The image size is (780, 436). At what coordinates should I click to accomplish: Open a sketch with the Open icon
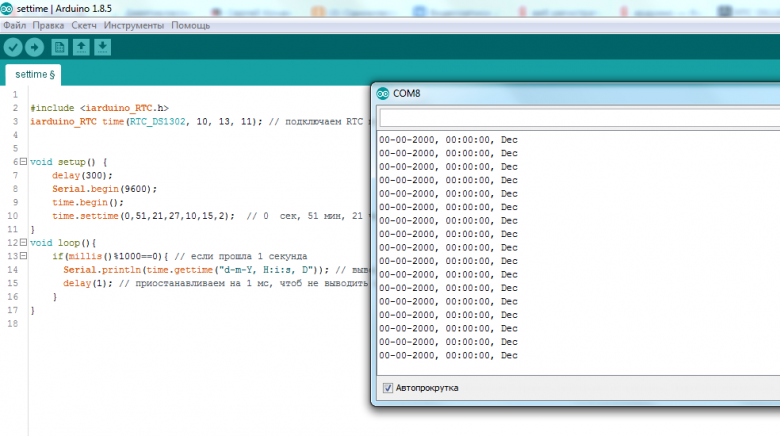tap(81, 47)
